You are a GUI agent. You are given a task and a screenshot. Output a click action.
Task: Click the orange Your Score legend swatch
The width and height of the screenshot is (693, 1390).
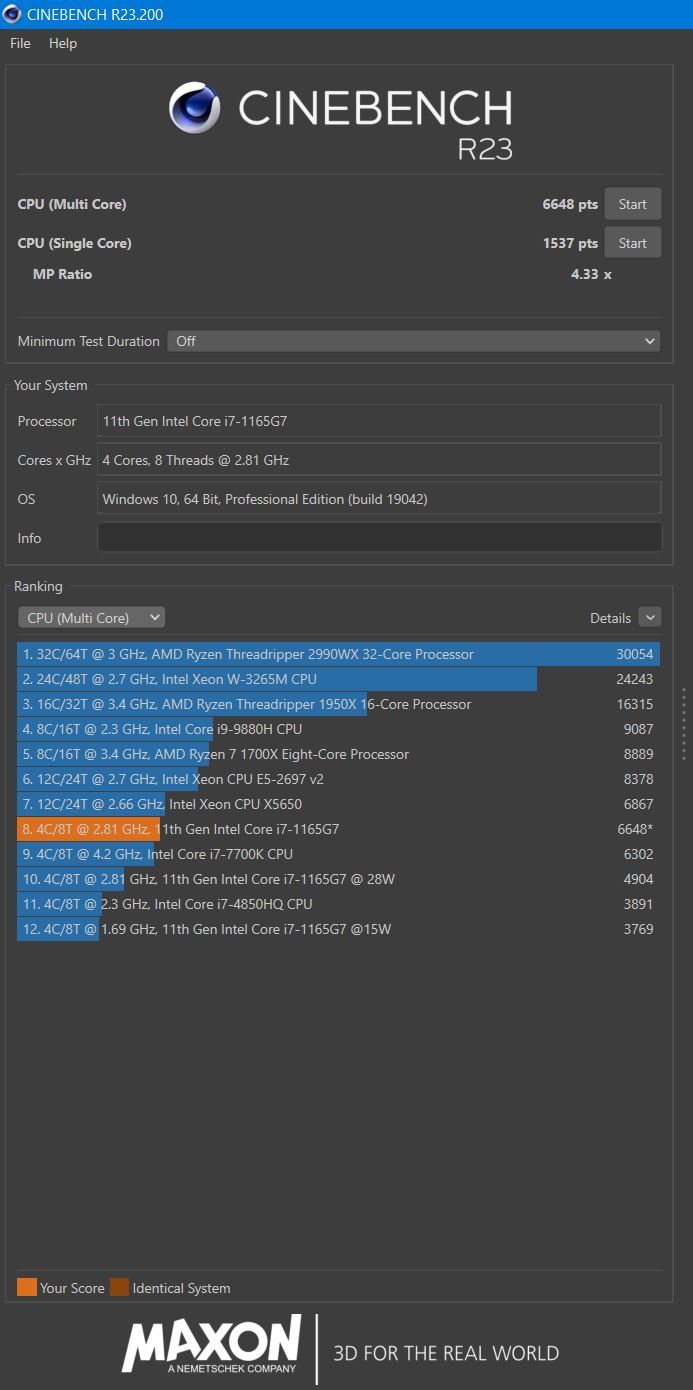point(27,1288)
